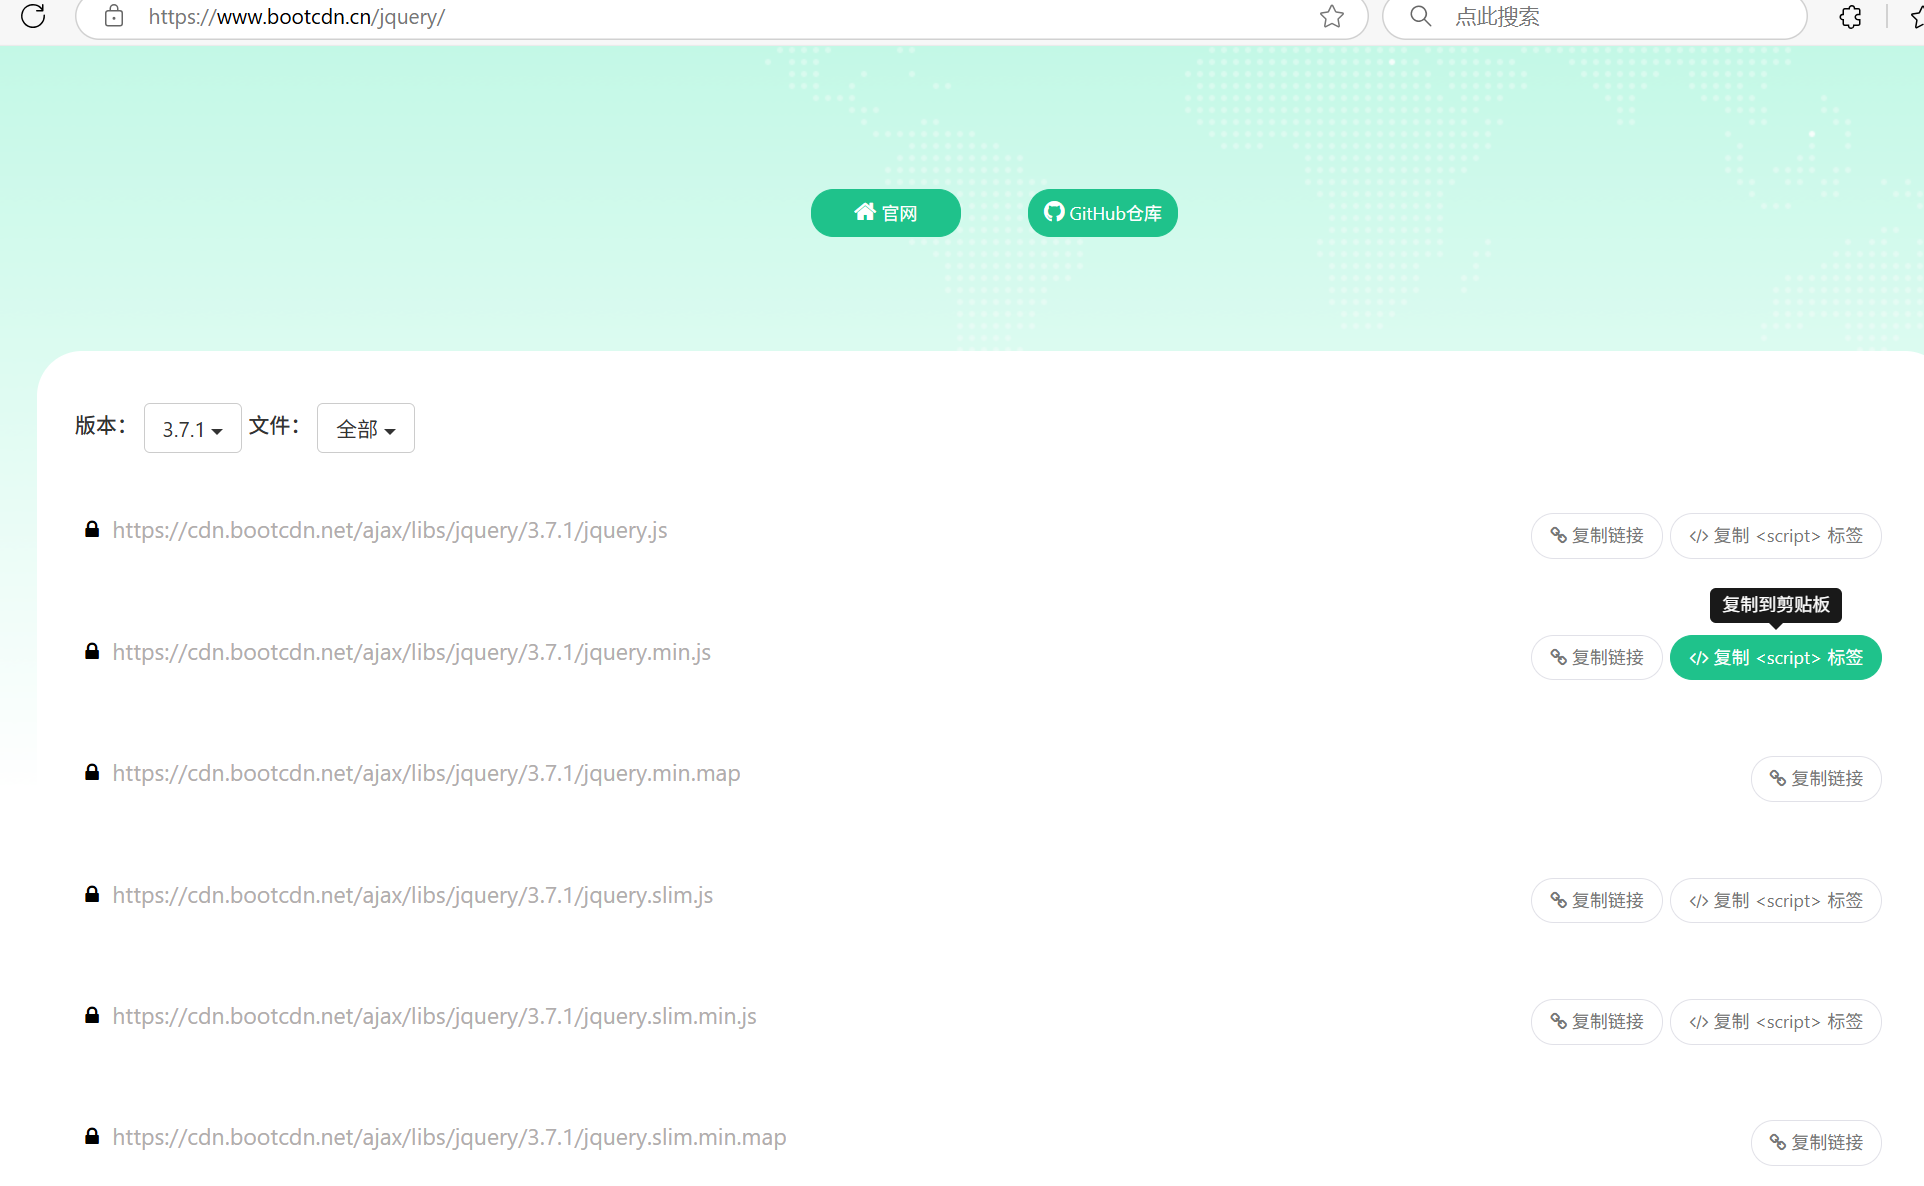Viewport: 1924px width, 1186px height.
Task: Copy link for jquery.js file
Action: point(1596,536)
